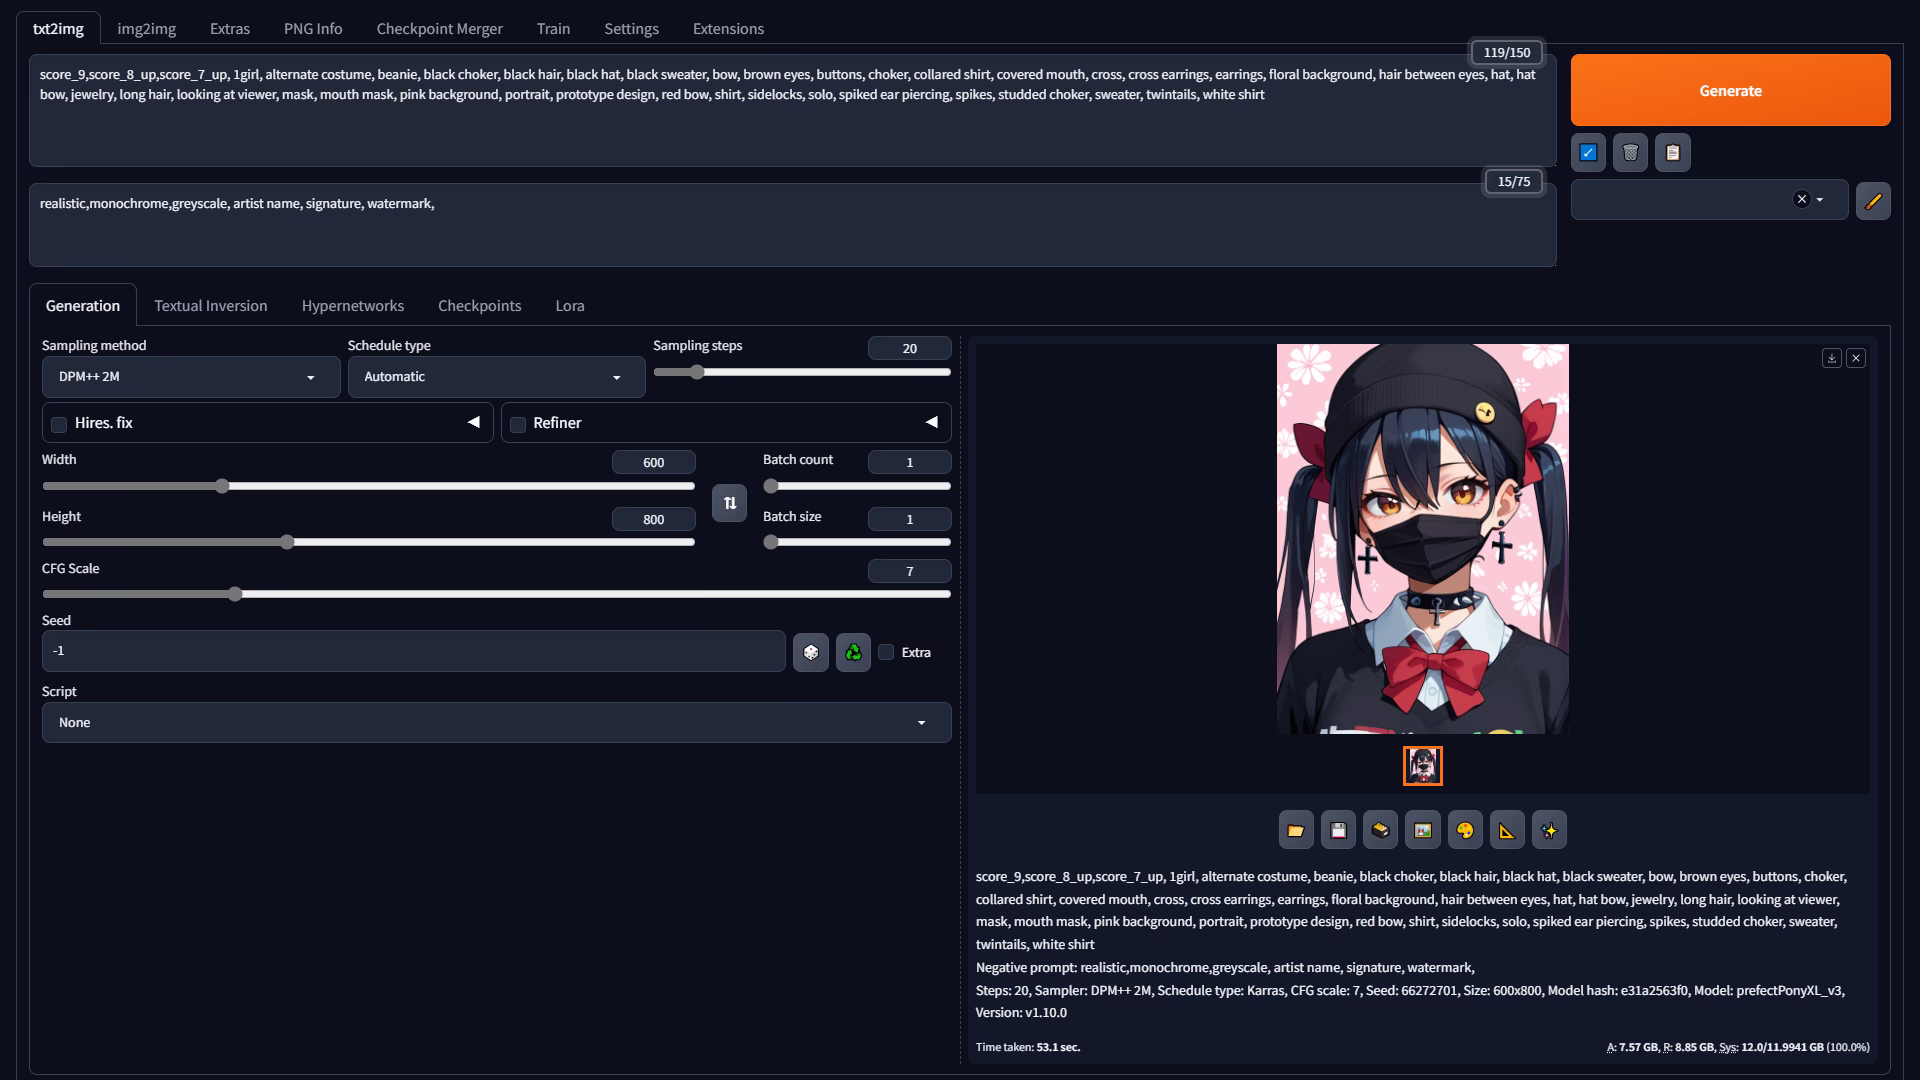Click the Sampling steps slider
This screenshot has width=1920, height=1080.
pos(802,372)
